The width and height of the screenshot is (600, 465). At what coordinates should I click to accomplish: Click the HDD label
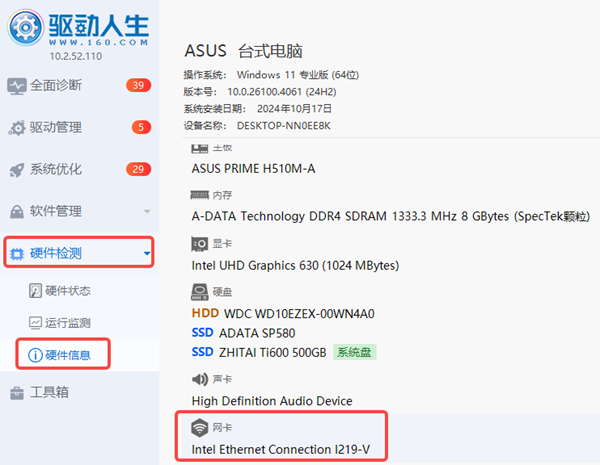coord(205,313)
